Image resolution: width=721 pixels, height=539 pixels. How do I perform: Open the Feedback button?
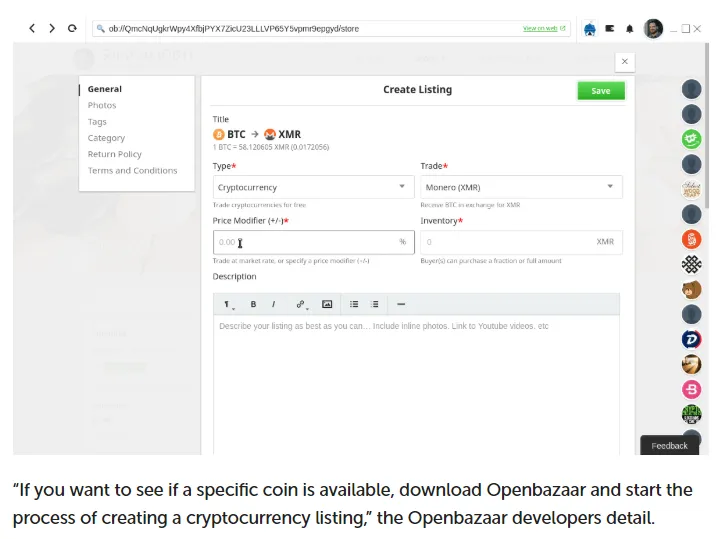click(x=669, y=445)
